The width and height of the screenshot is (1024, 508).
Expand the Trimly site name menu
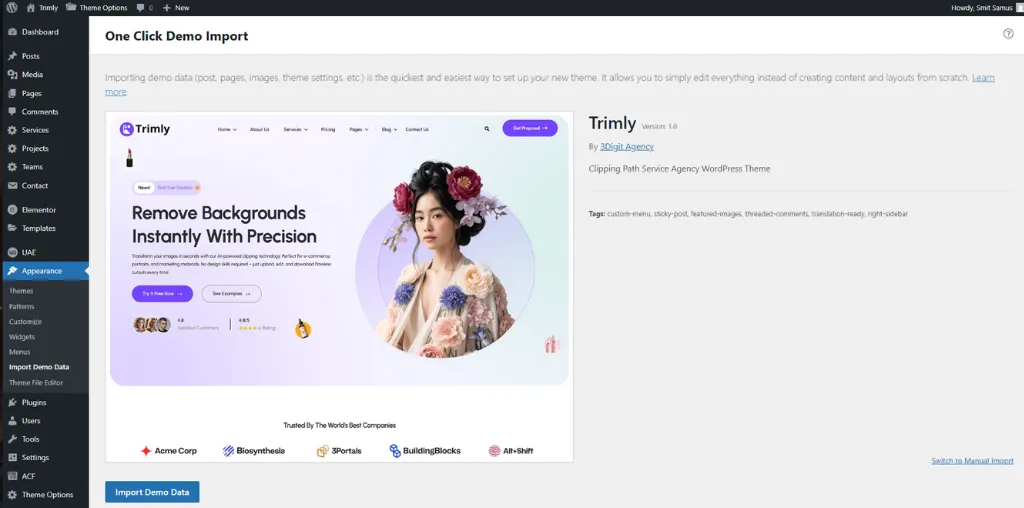point(43,7)
